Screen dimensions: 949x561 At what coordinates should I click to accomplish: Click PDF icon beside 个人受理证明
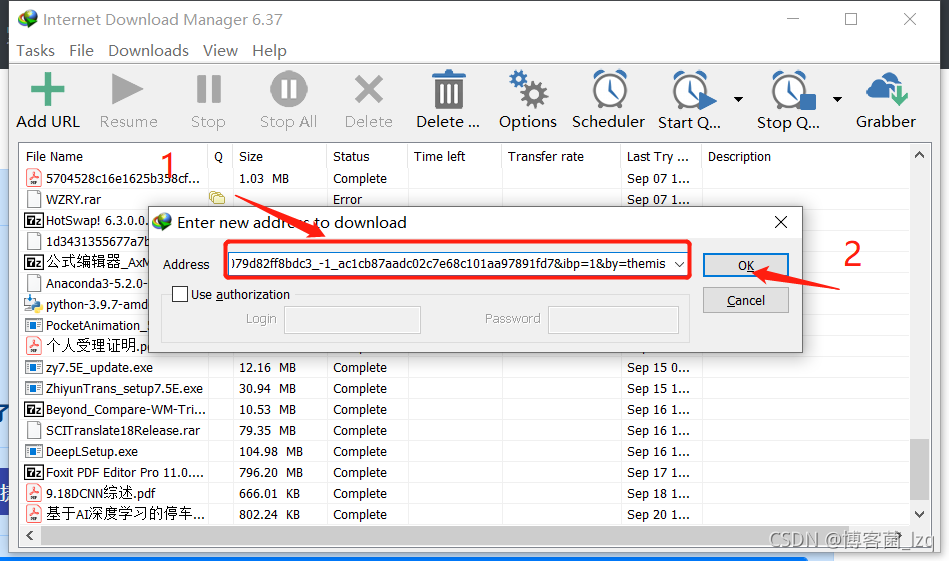(33, 346)
